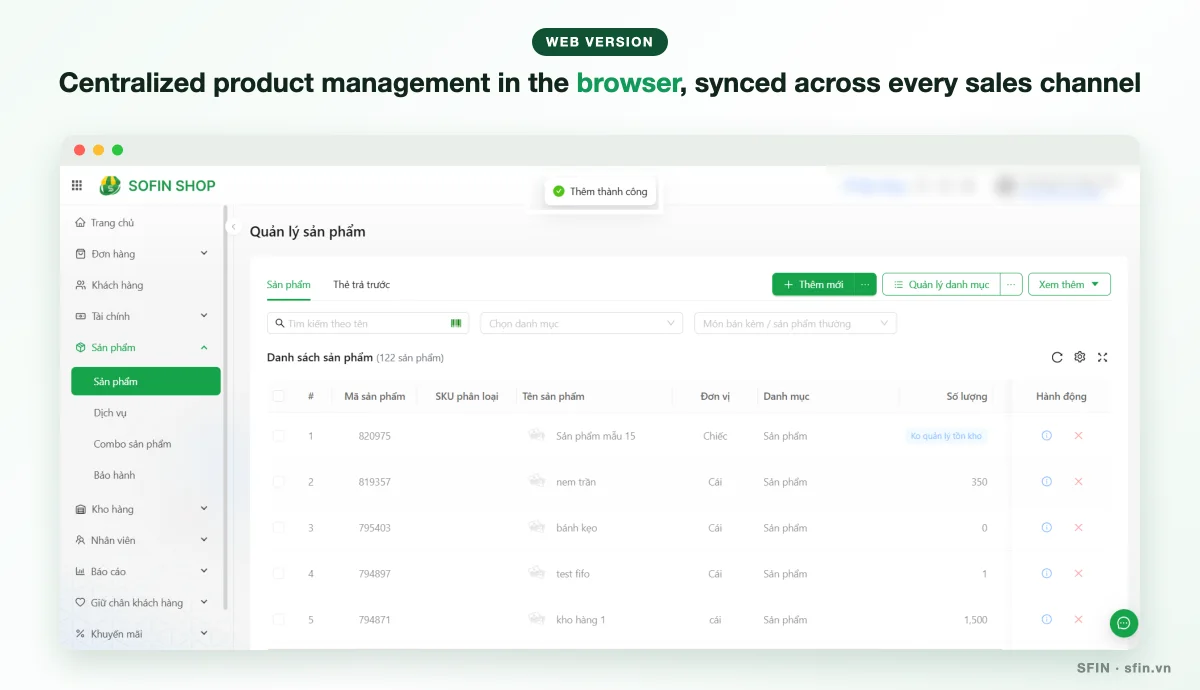Tick checkbox for product 820975
1200x690 pixels.
(278, 436)
